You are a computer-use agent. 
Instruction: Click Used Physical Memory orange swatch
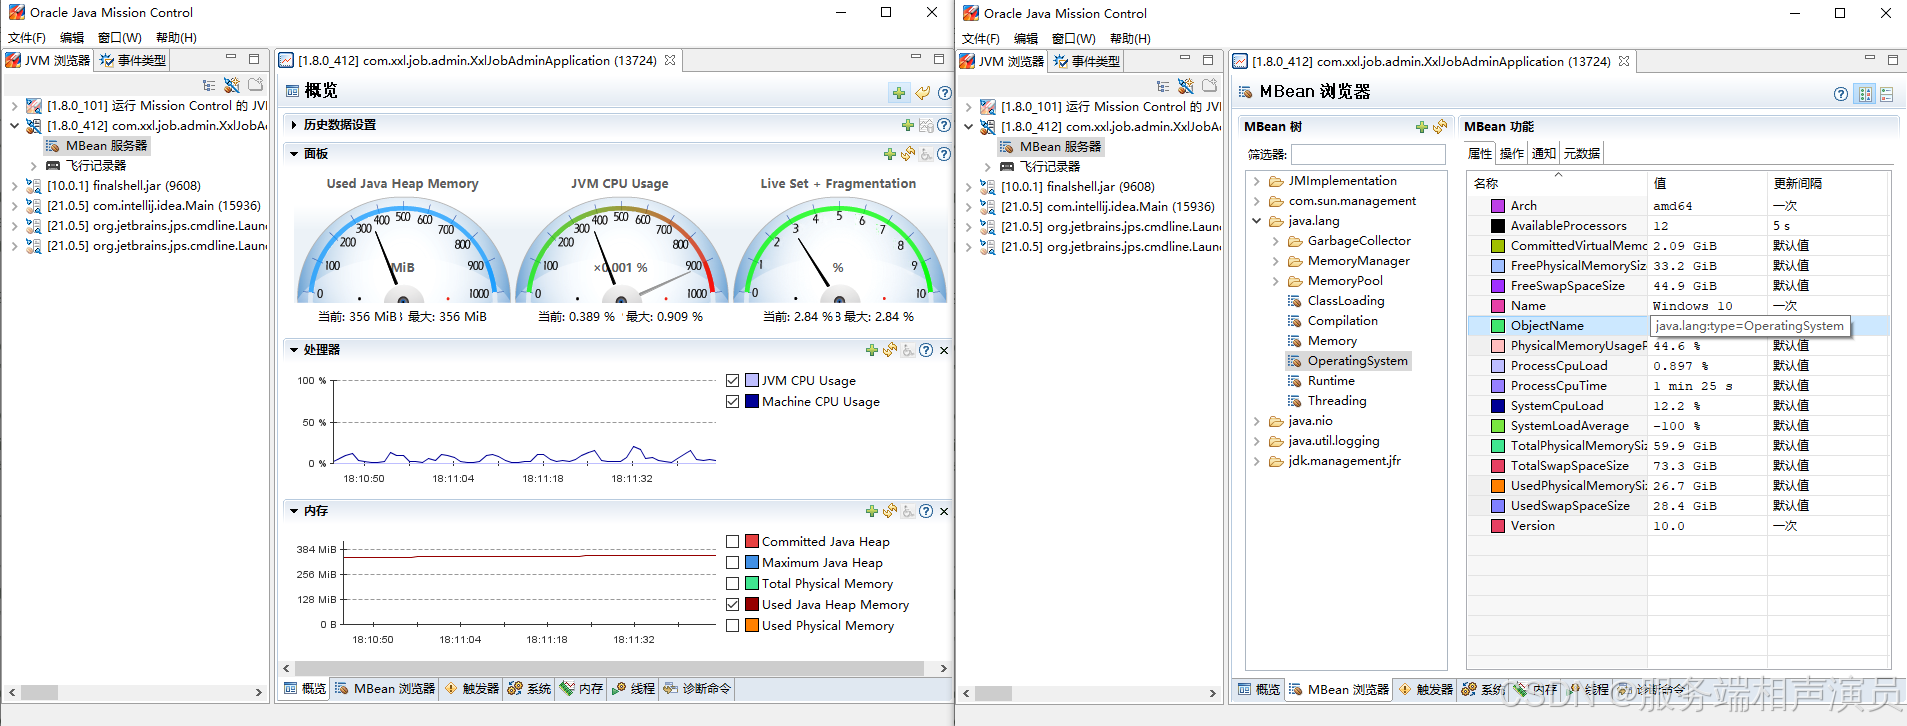tap(752, 626)
